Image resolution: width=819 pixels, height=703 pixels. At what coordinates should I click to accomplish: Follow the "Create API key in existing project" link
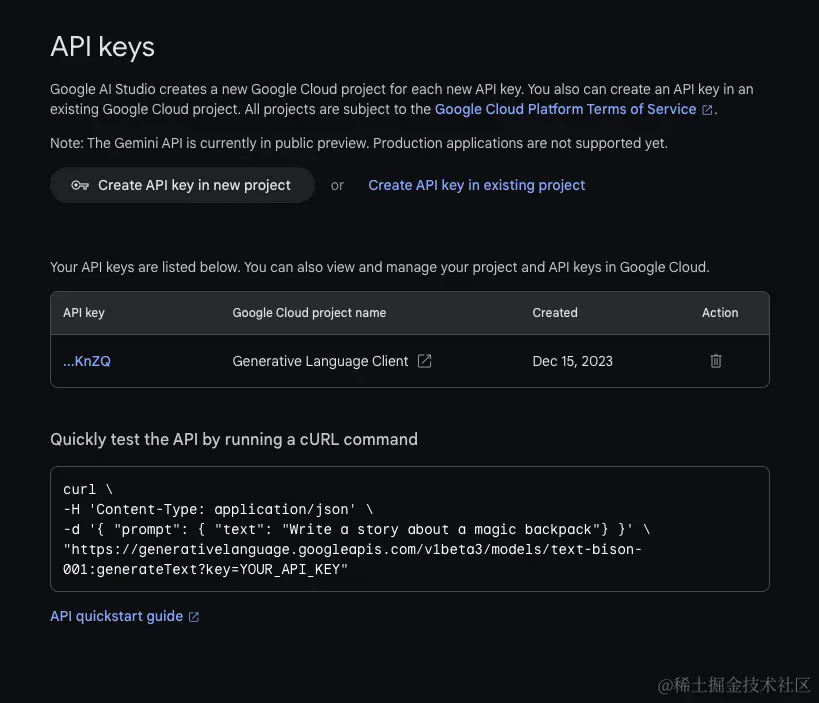click(476, 185)
